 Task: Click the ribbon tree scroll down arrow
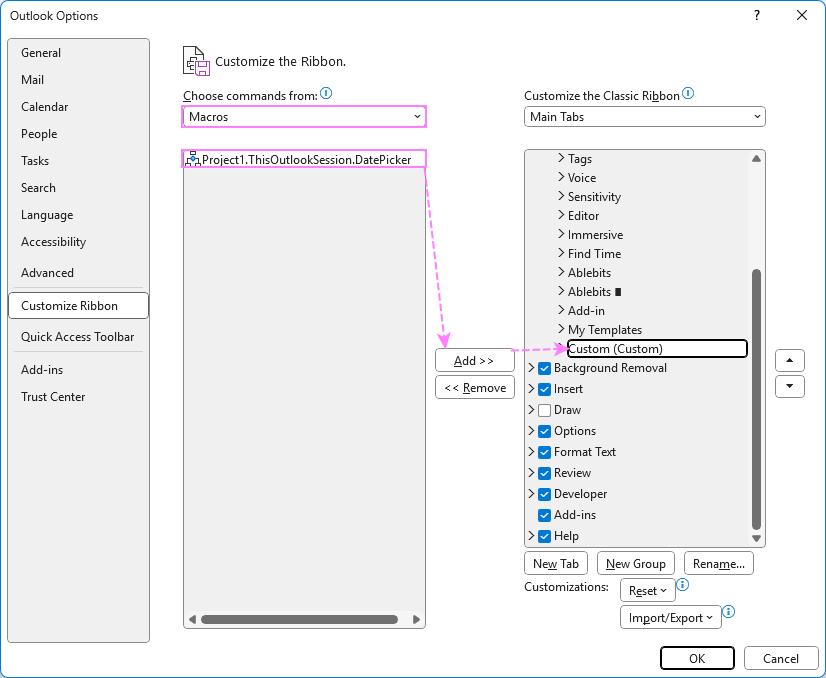[x=756, y=538]
